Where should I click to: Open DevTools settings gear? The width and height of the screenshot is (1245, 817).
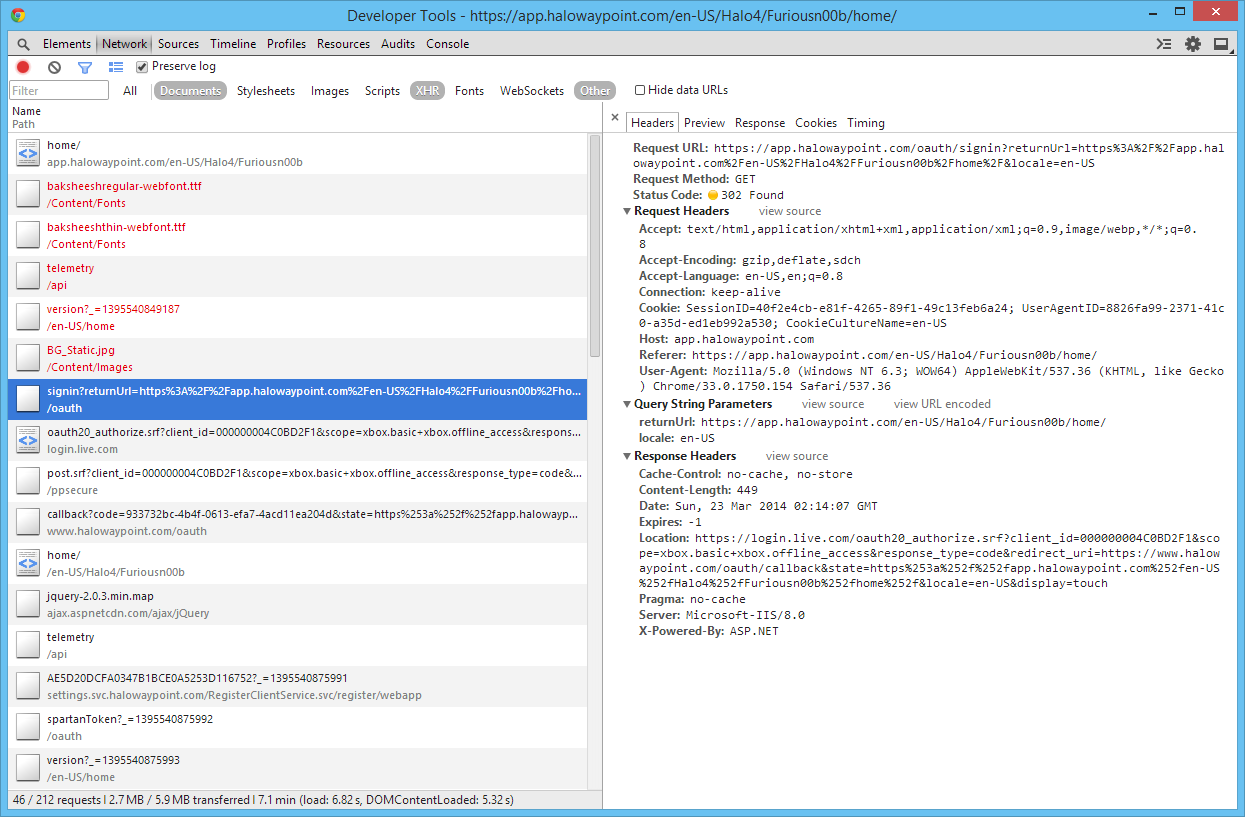click(x=1193, y=44)
